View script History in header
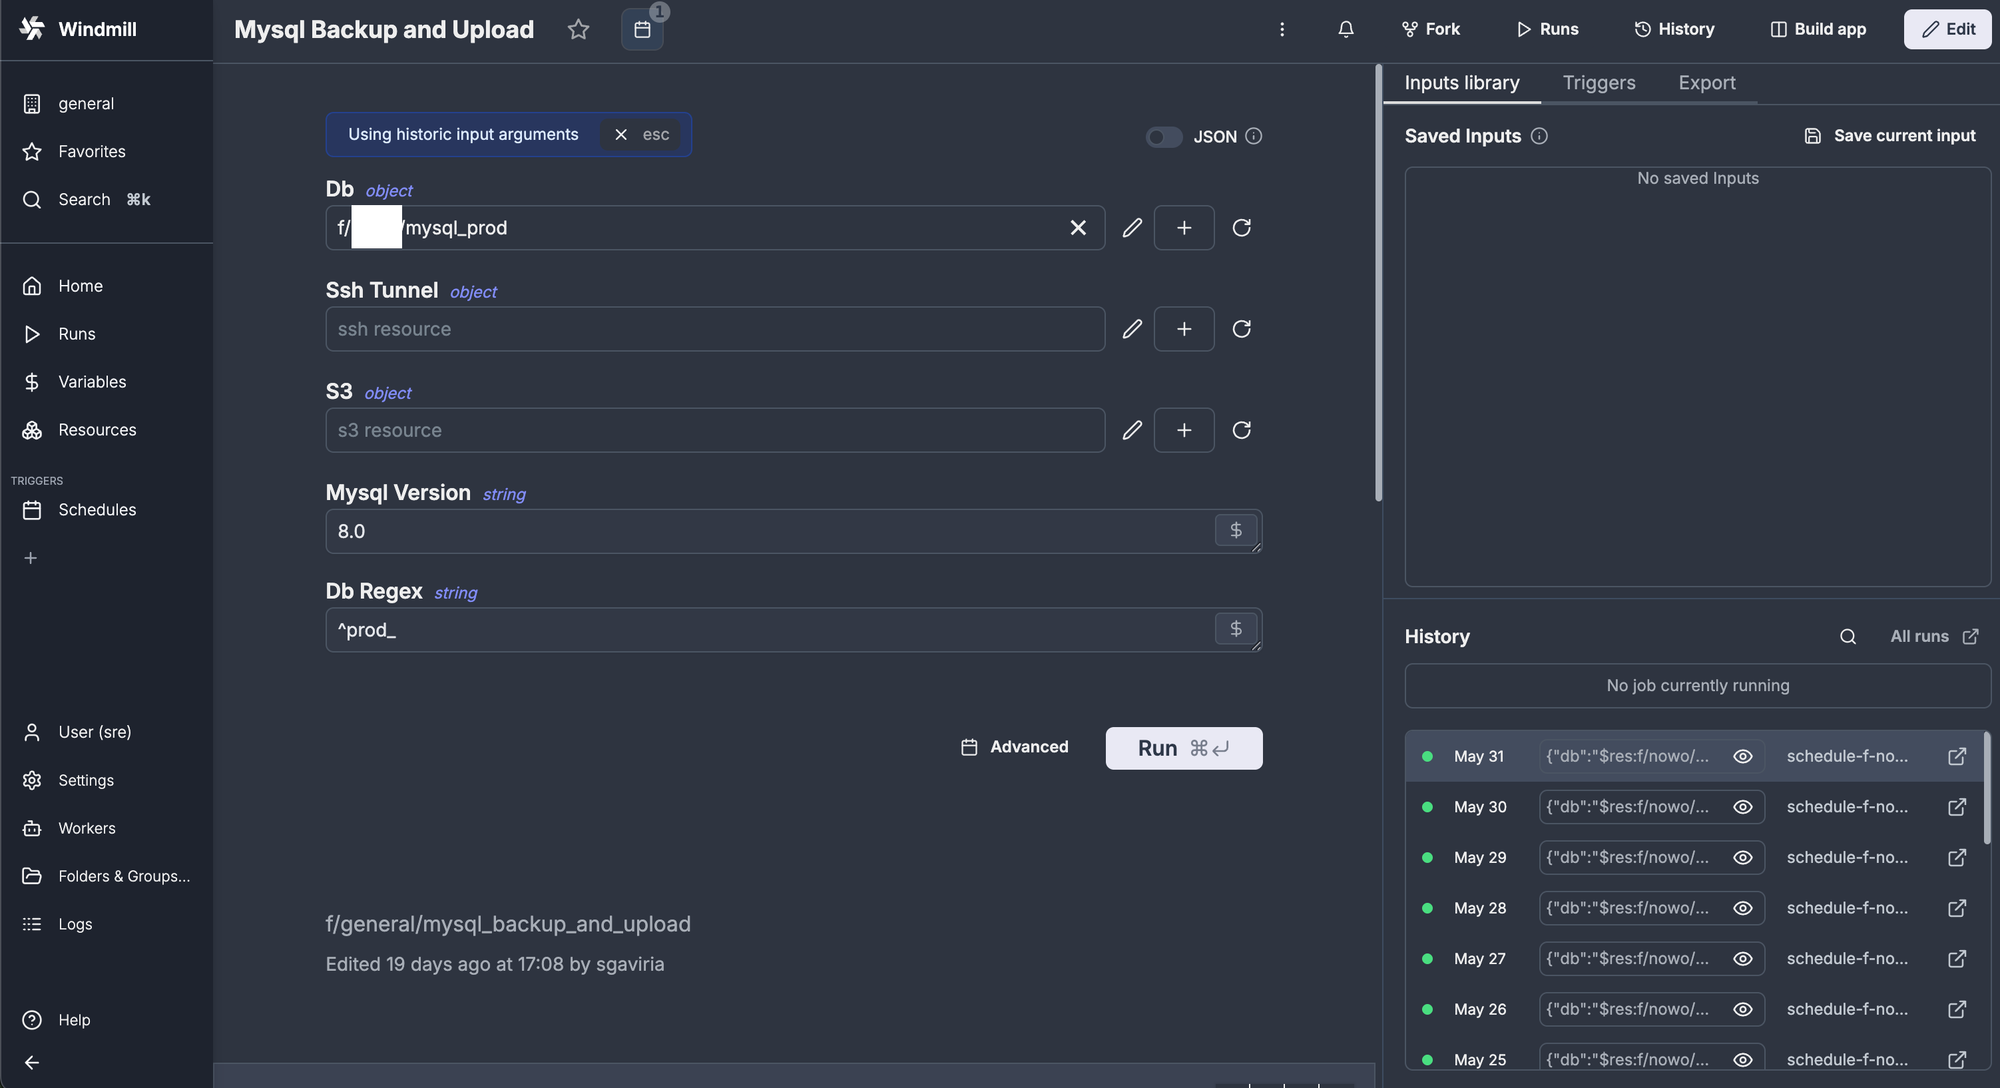The width and height of the screenshot is (2000, 1088). pyautogui.click(x=1674, y=30)
